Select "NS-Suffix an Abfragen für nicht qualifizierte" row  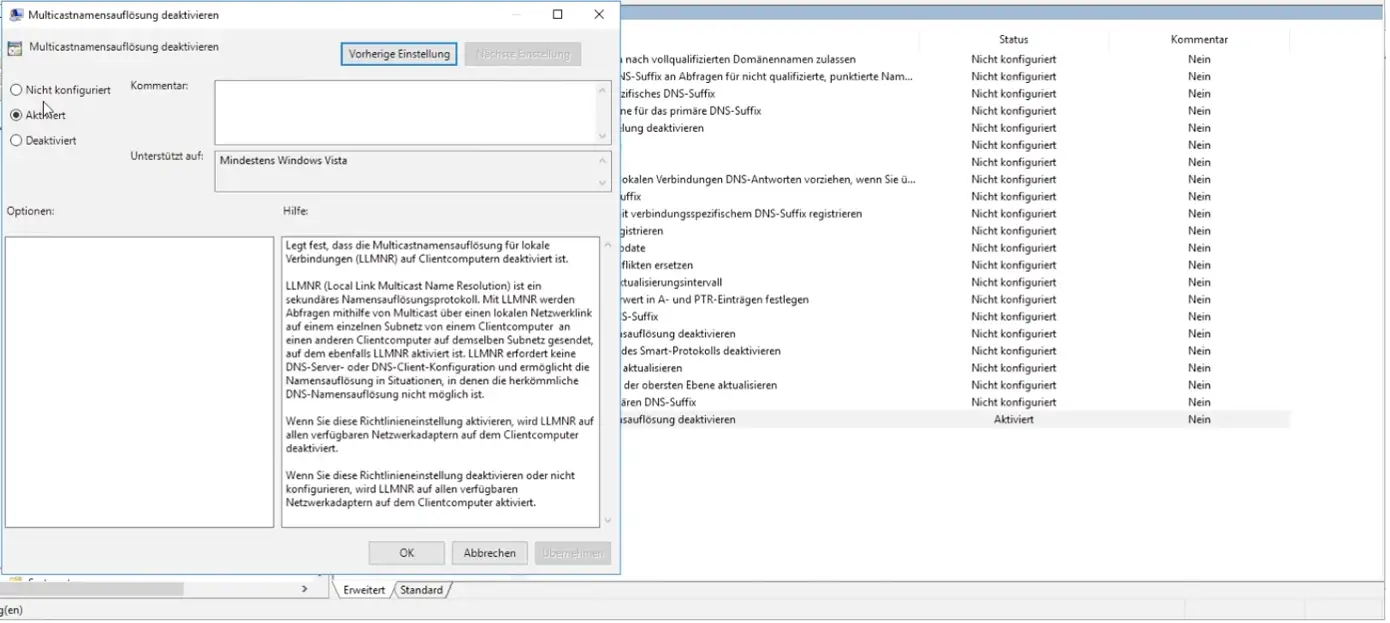coord(954,77)
